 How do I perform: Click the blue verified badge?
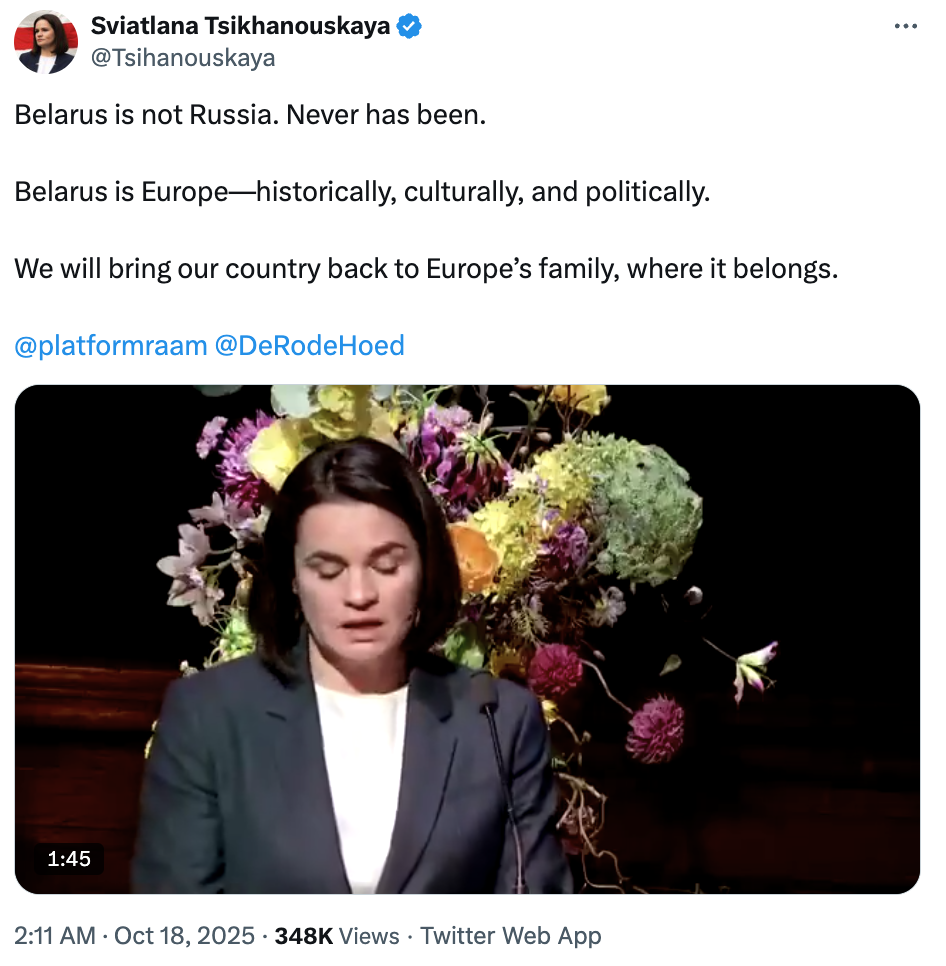tap(409, 27)
